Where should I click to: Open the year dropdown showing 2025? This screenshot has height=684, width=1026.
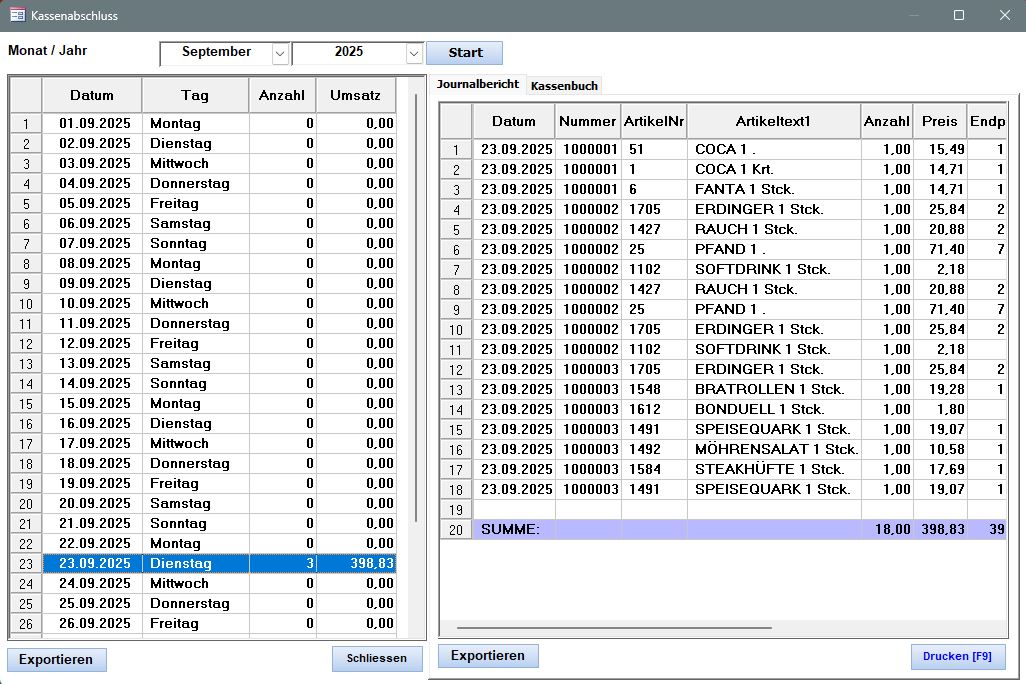click(414, 53)
